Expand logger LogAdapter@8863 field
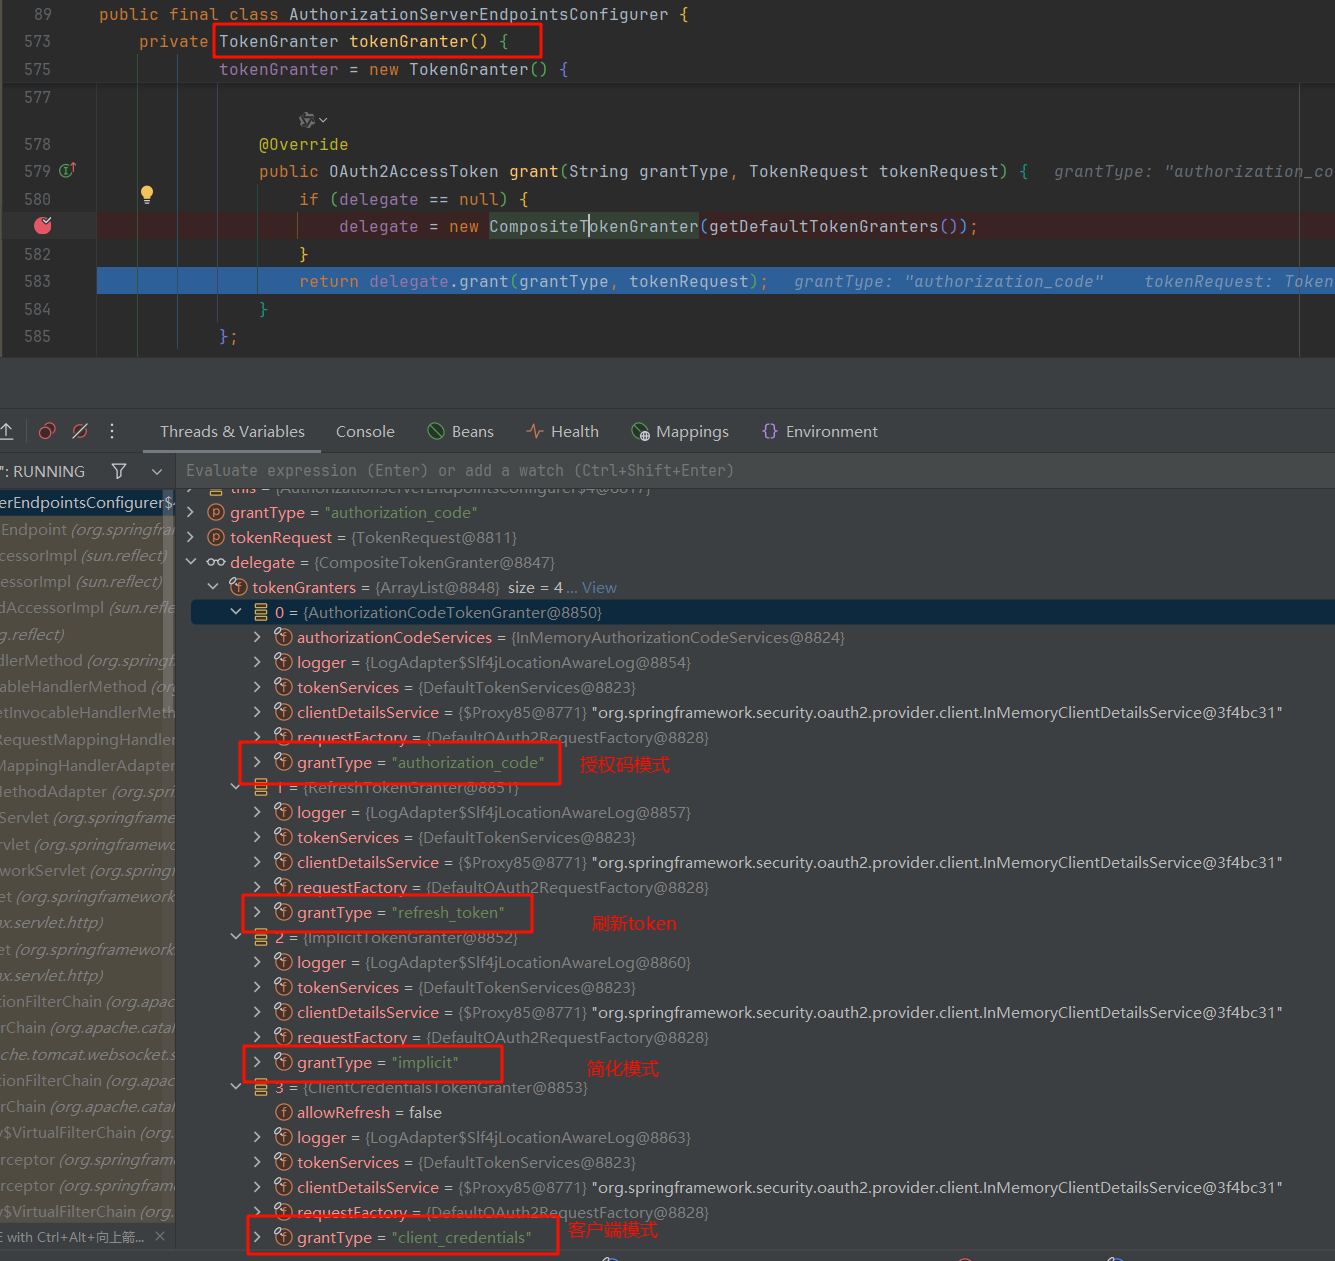This screenshot has height=1261, width=1335. (258, 1137)
